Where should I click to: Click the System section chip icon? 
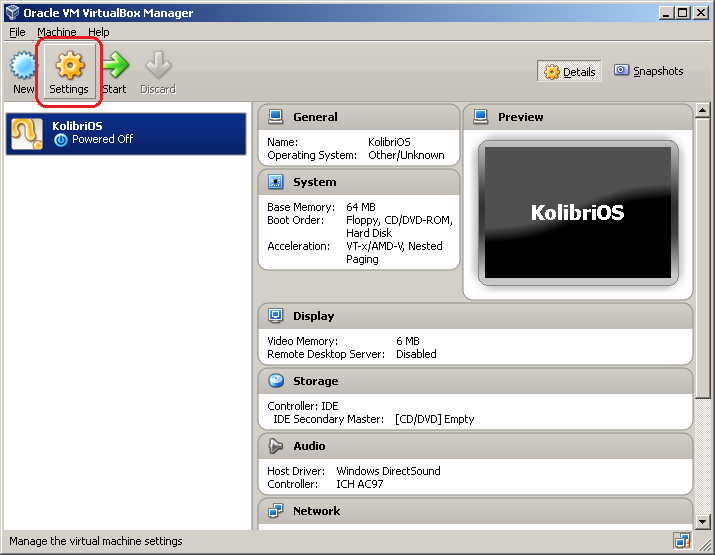point(276,182)
